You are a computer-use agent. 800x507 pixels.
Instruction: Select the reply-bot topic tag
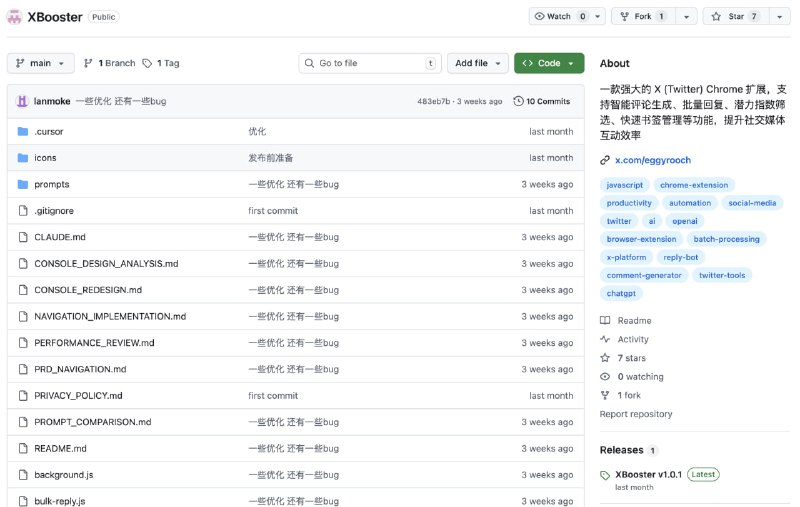pyautogui.click(x=681, y=258)
